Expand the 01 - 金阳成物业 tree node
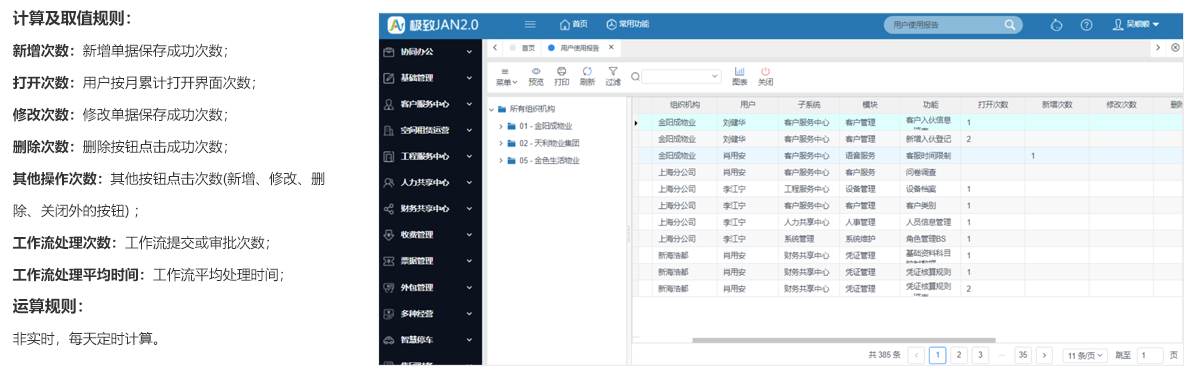This screenshot has width=1200, height=380. pyautogui.click(x=500, y=126)
